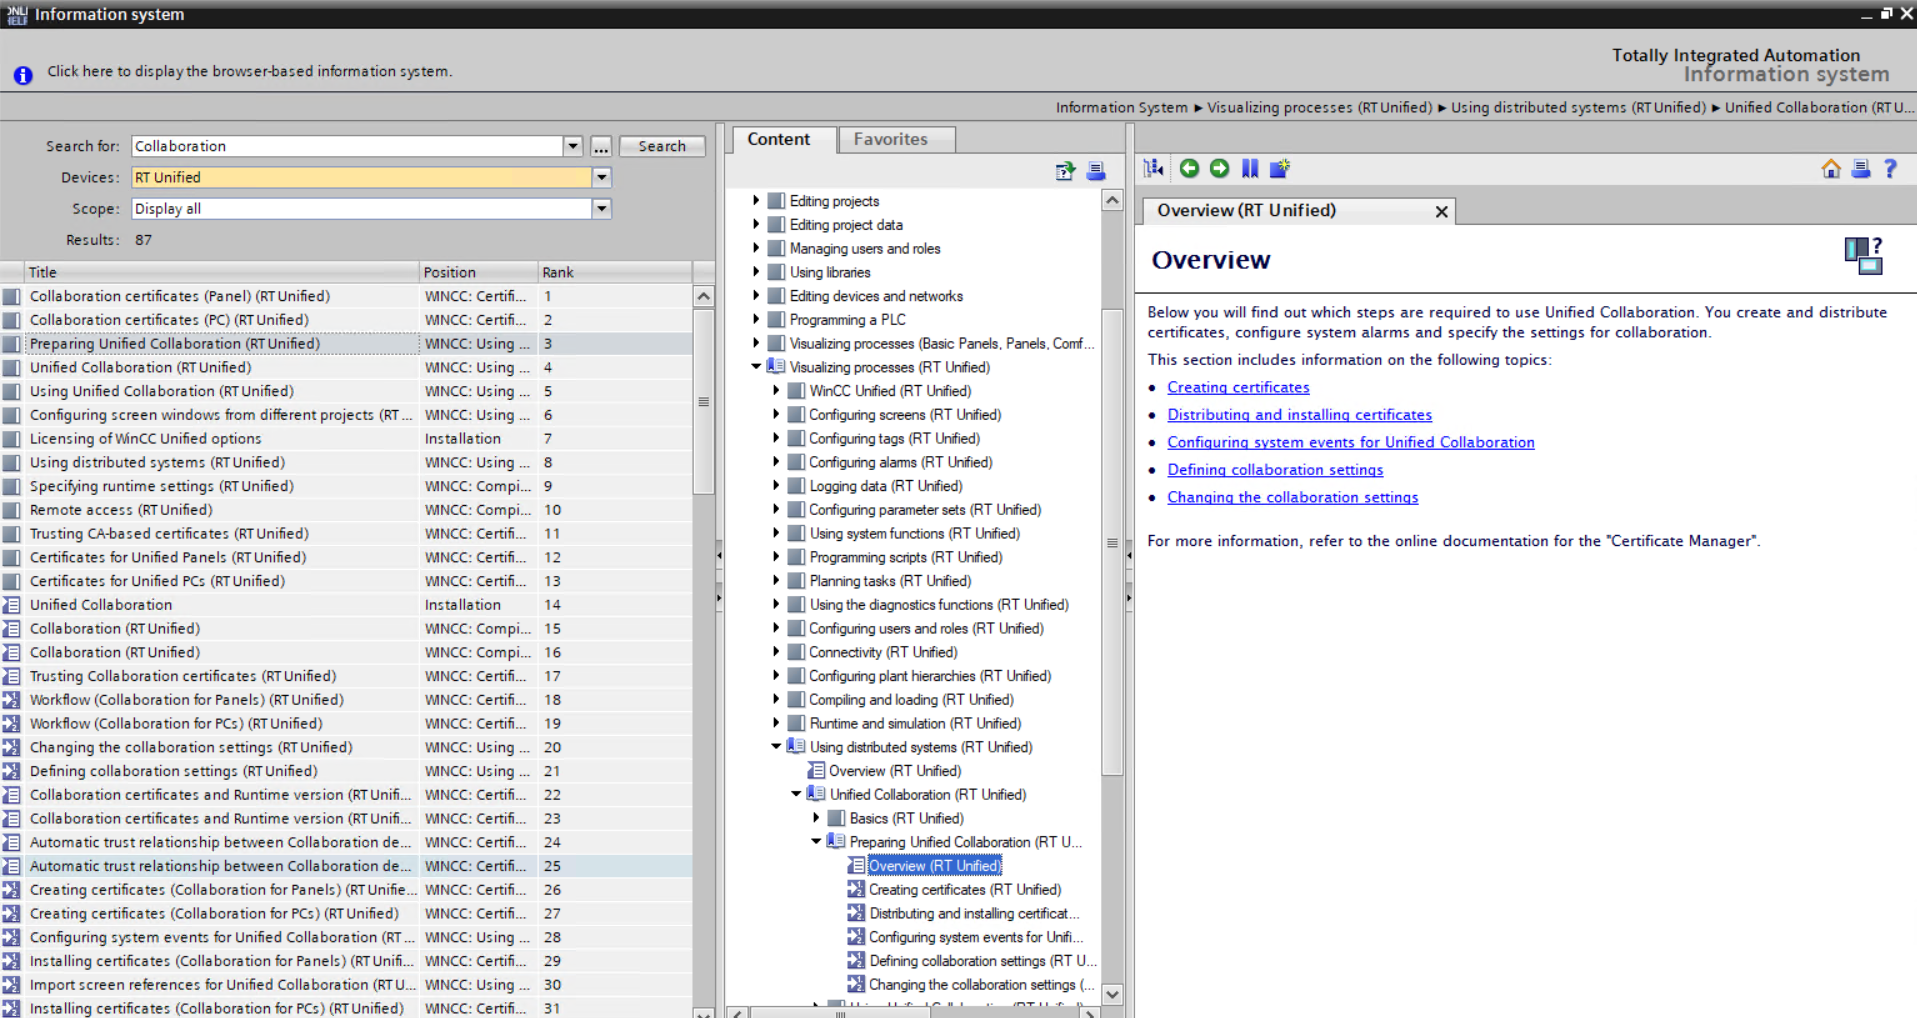Click the green forward navigation arrow
The height and width of the screenshot is (1018, 1917).
(x=1219, y=168)
